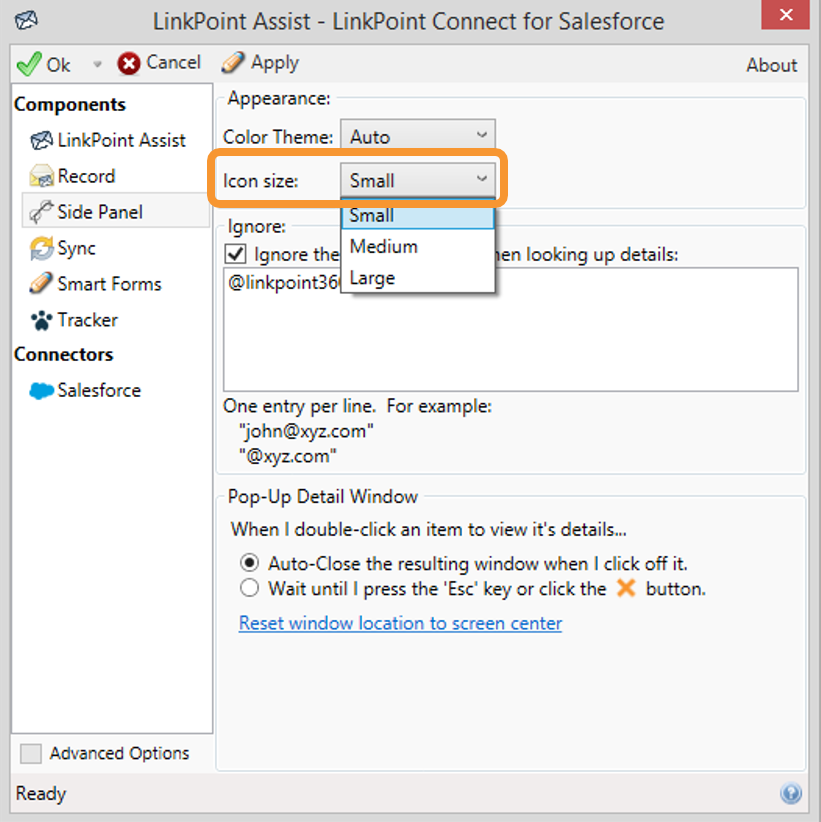Select the Salesforce cloud icon
821x822 pixels.
pos(41,391)
